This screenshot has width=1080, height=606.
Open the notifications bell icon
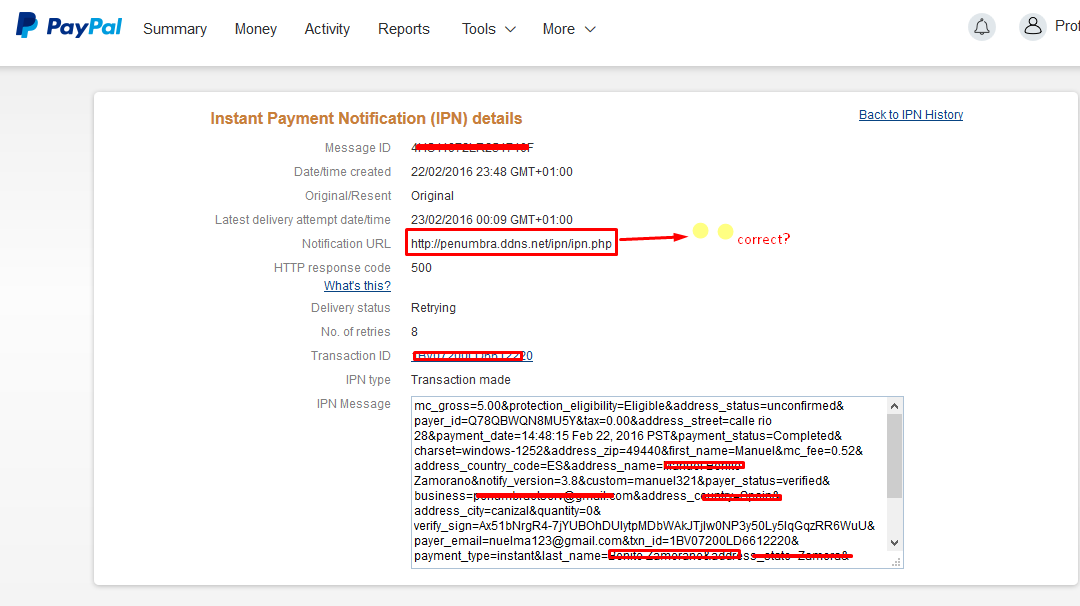pos(982,28)
